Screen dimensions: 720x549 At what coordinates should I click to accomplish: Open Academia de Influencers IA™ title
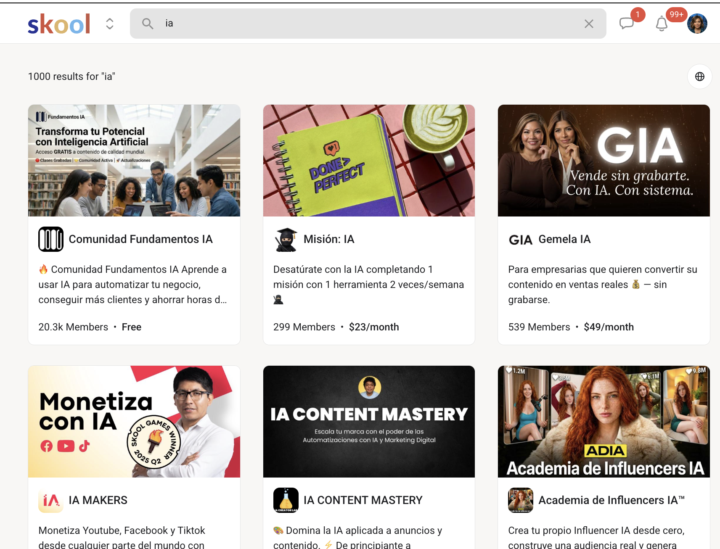pos(611,500)
